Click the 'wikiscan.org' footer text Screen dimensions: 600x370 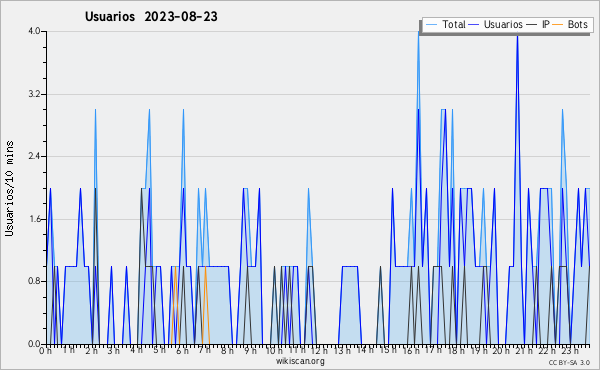pos(300,361)
